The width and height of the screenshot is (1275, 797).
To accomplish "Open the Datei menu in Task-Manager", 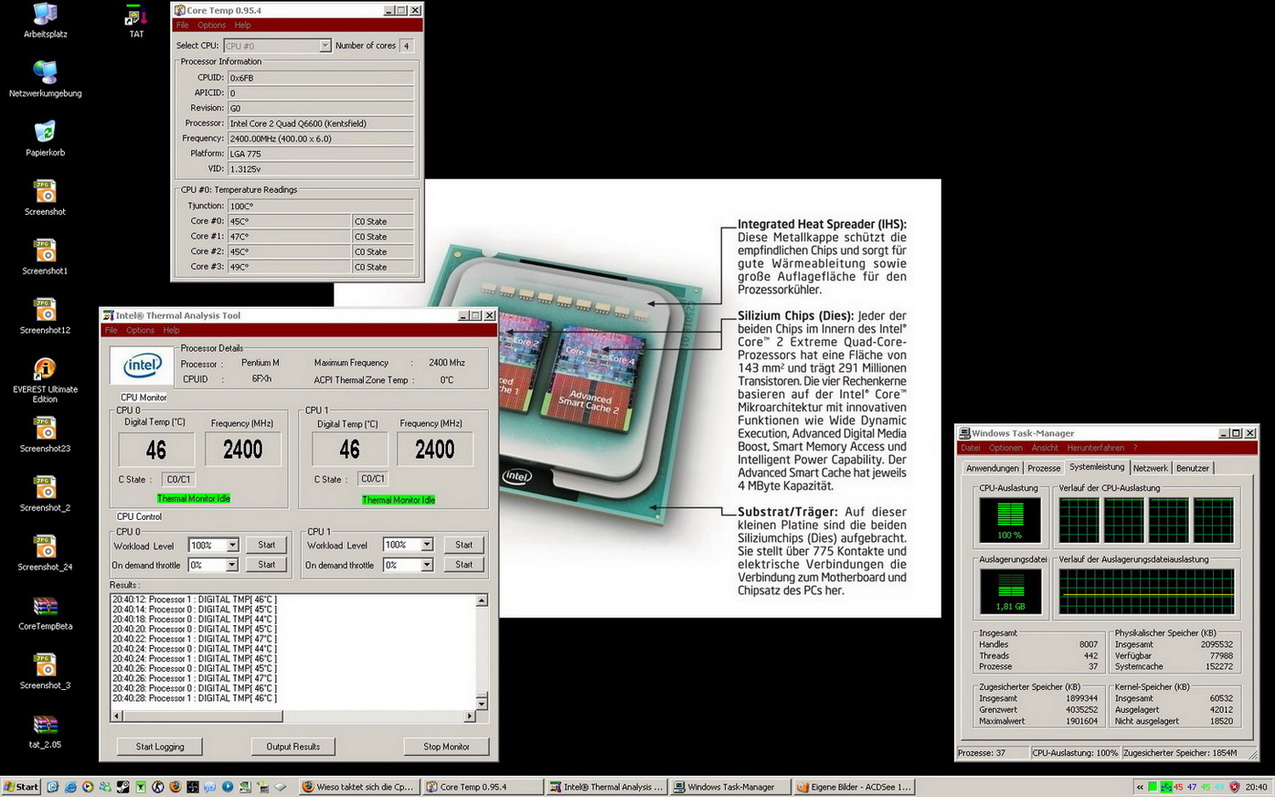I will pyautogui.click(x=971, y=448).
